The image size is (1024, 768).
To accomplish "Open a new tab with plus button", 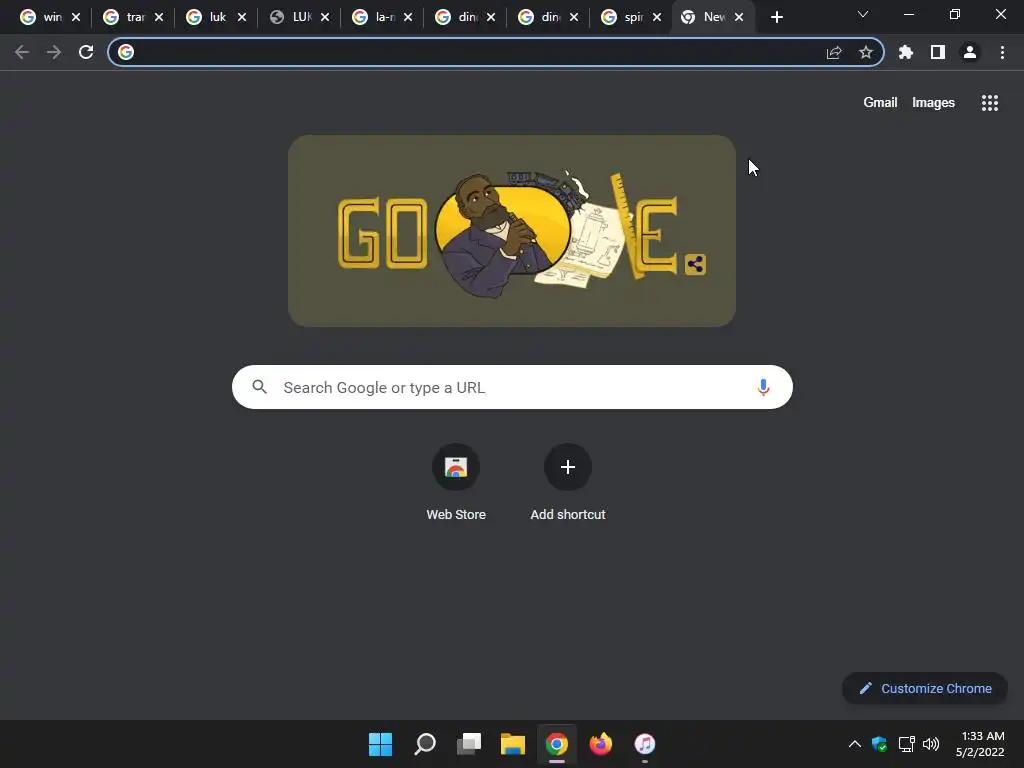I will click(776, 17).
